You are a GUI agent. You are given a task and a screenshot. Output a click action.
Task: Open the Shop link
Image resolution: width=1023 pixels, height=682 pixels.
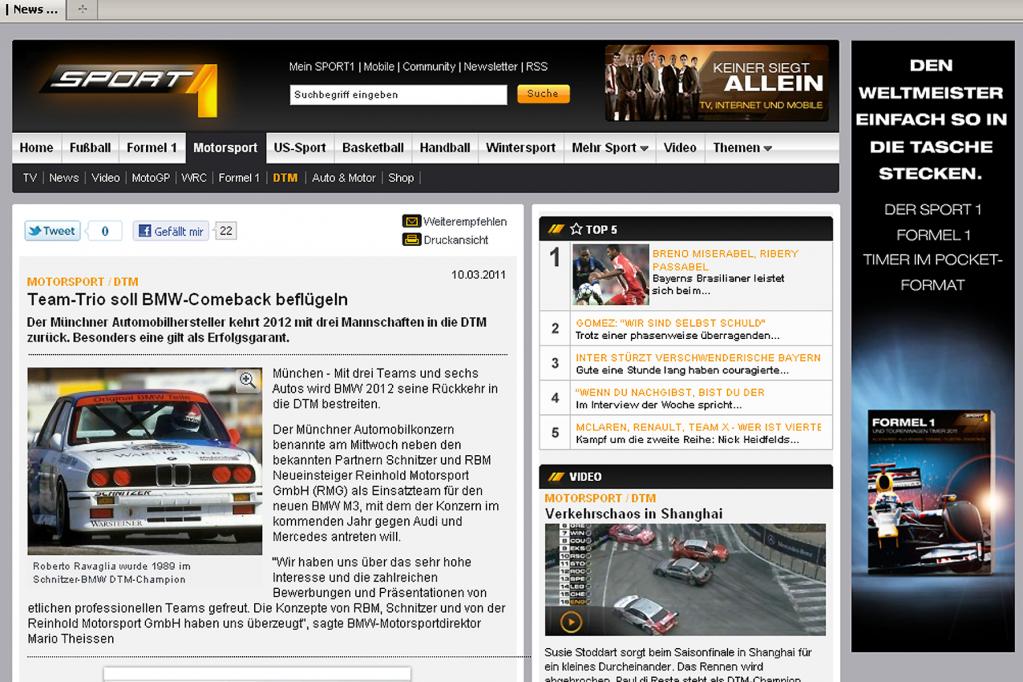pos(401,178)
